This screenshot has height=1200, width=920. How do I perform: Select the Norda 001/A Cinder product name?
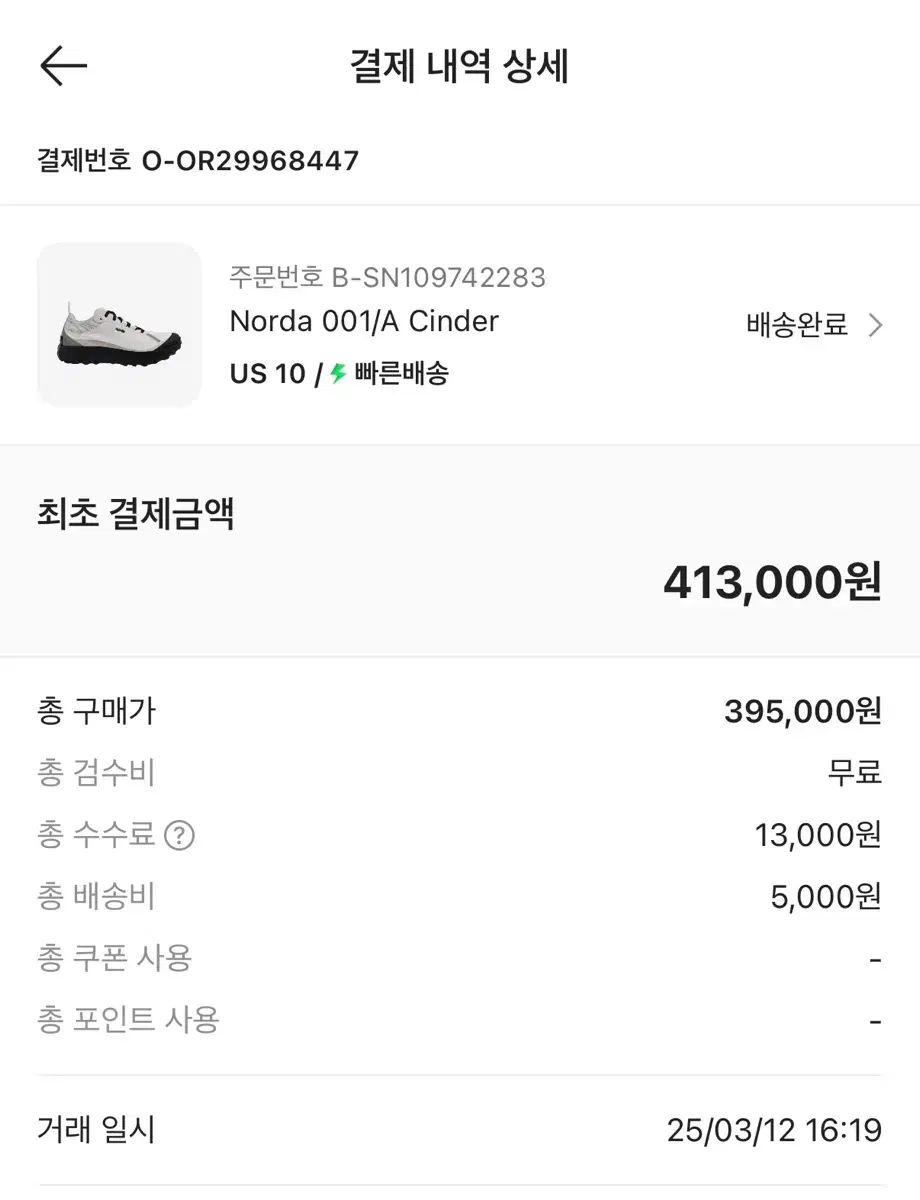tap(364, 321)
